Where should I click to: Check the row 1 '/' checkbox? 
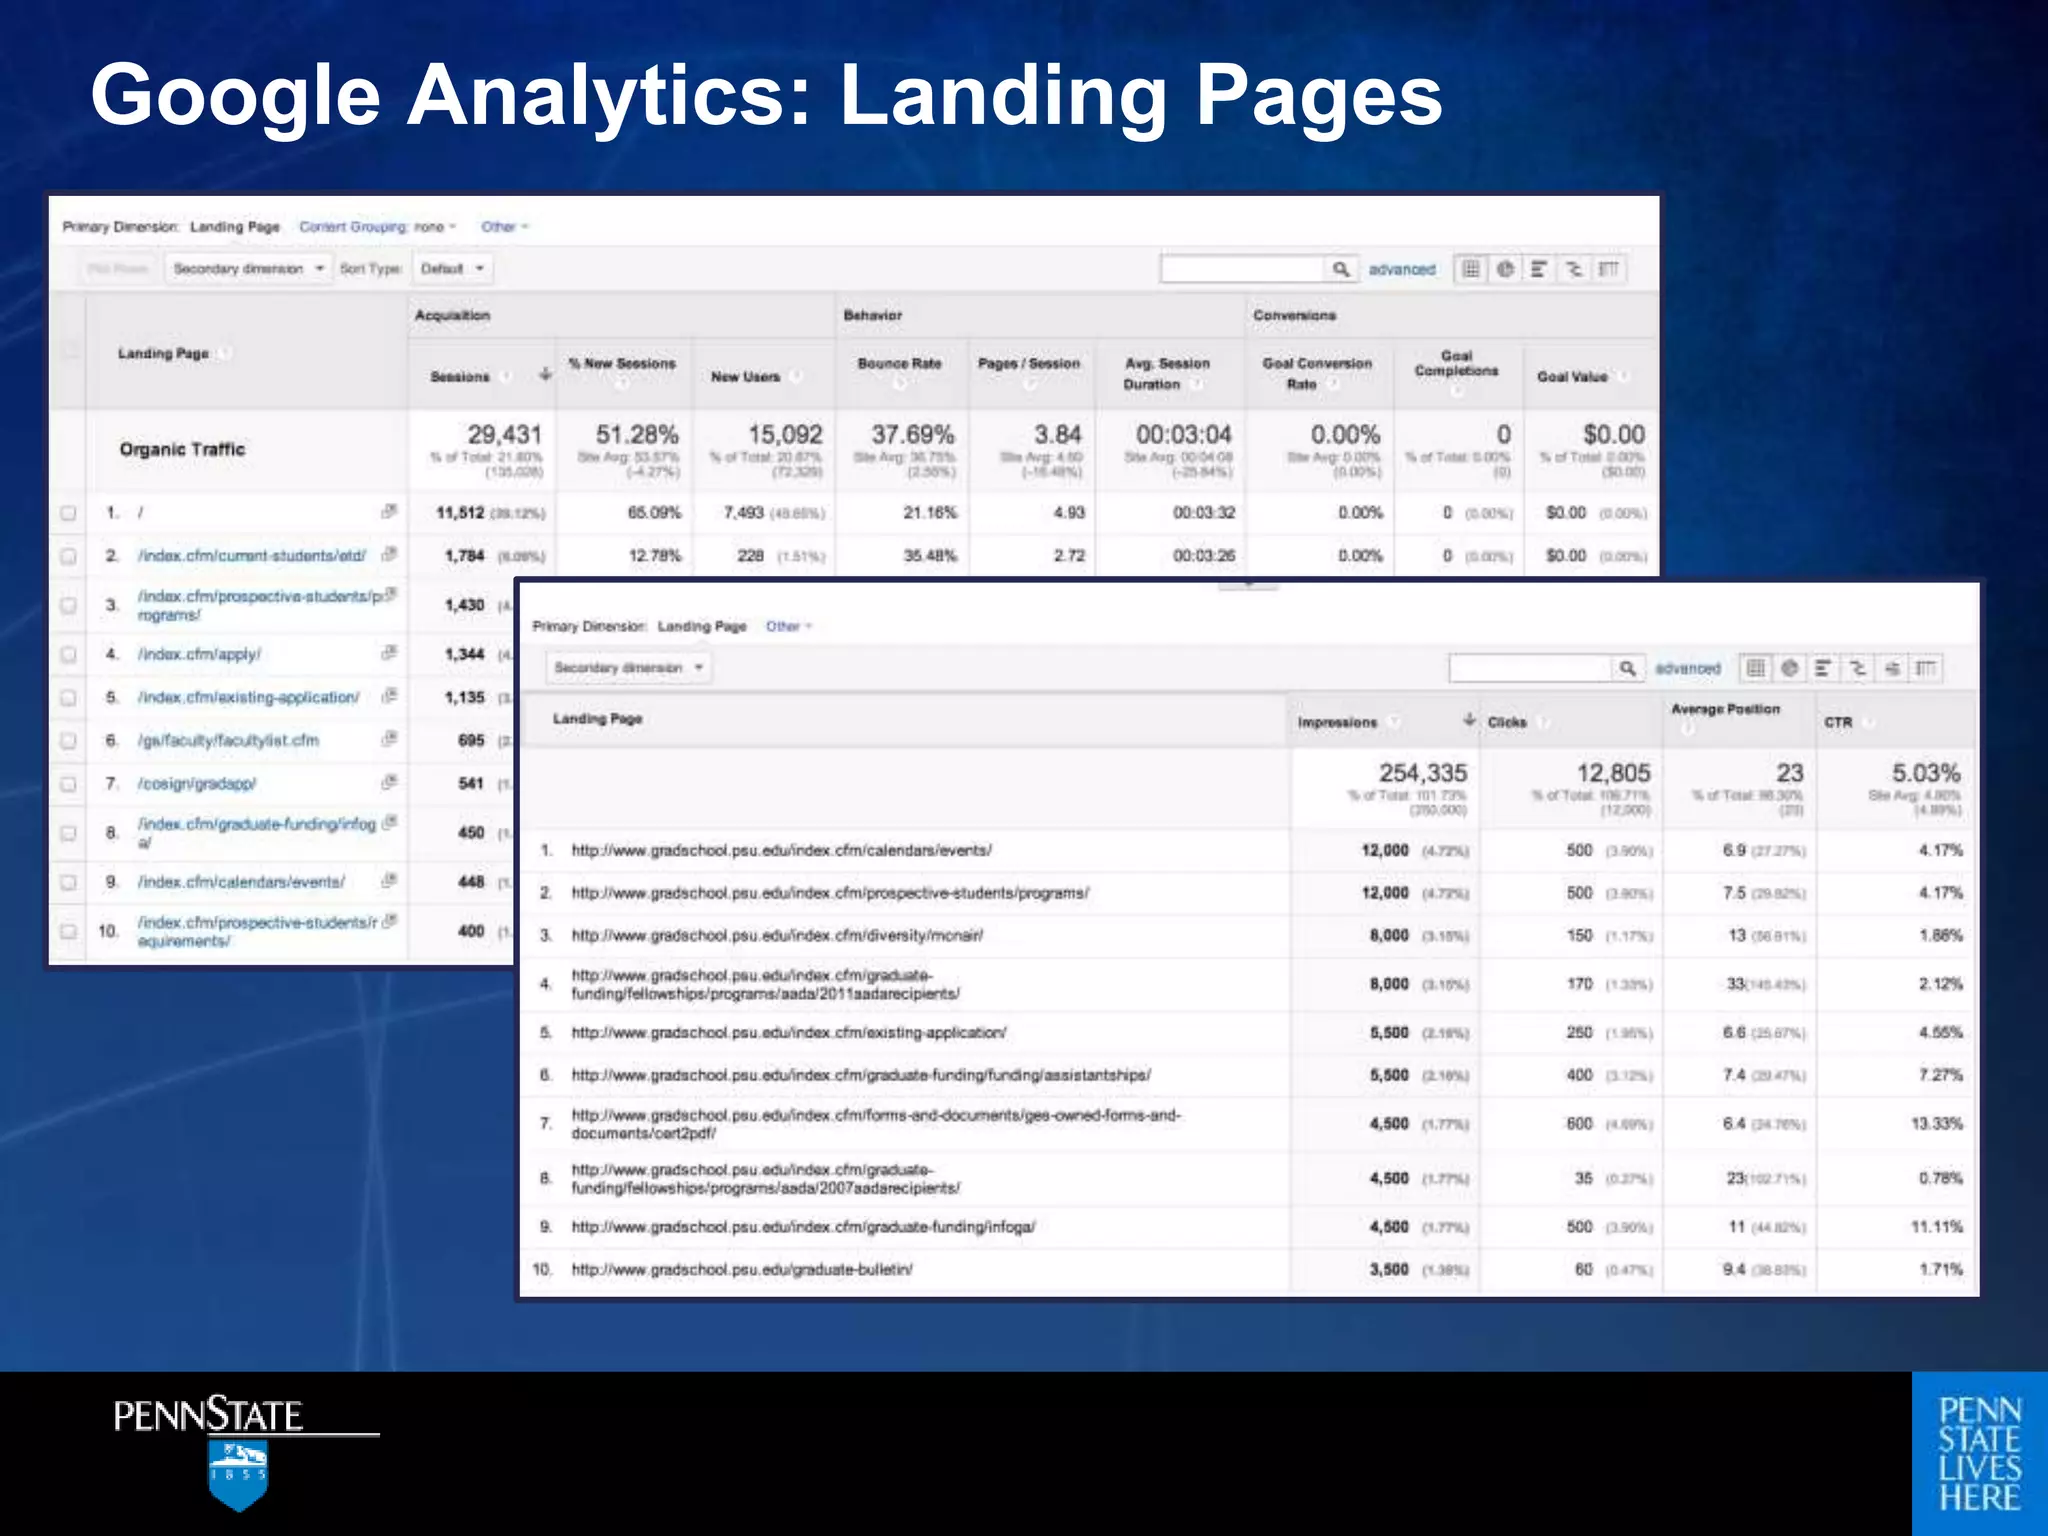tap(68, 513)
